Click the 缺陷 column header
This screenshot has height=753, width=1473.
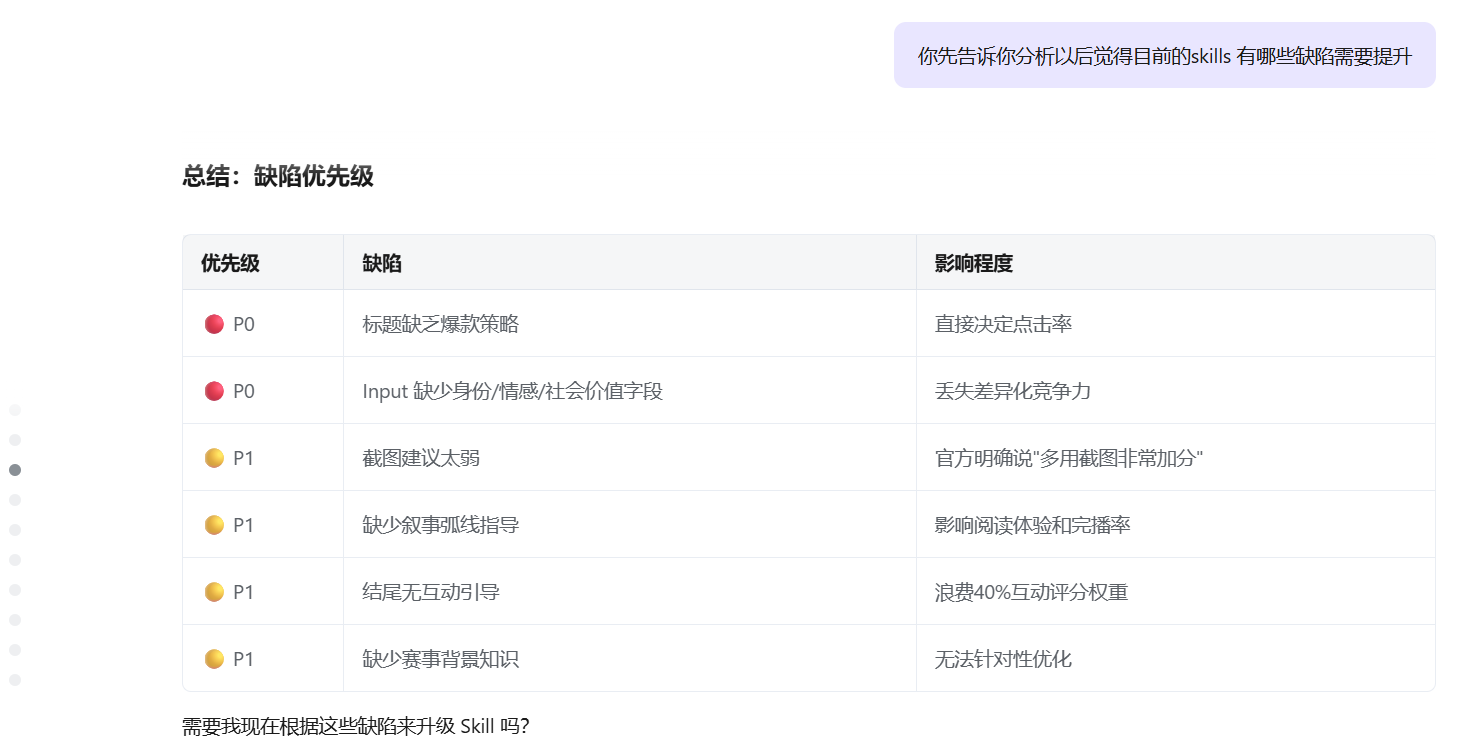click(x=382, y=263)
